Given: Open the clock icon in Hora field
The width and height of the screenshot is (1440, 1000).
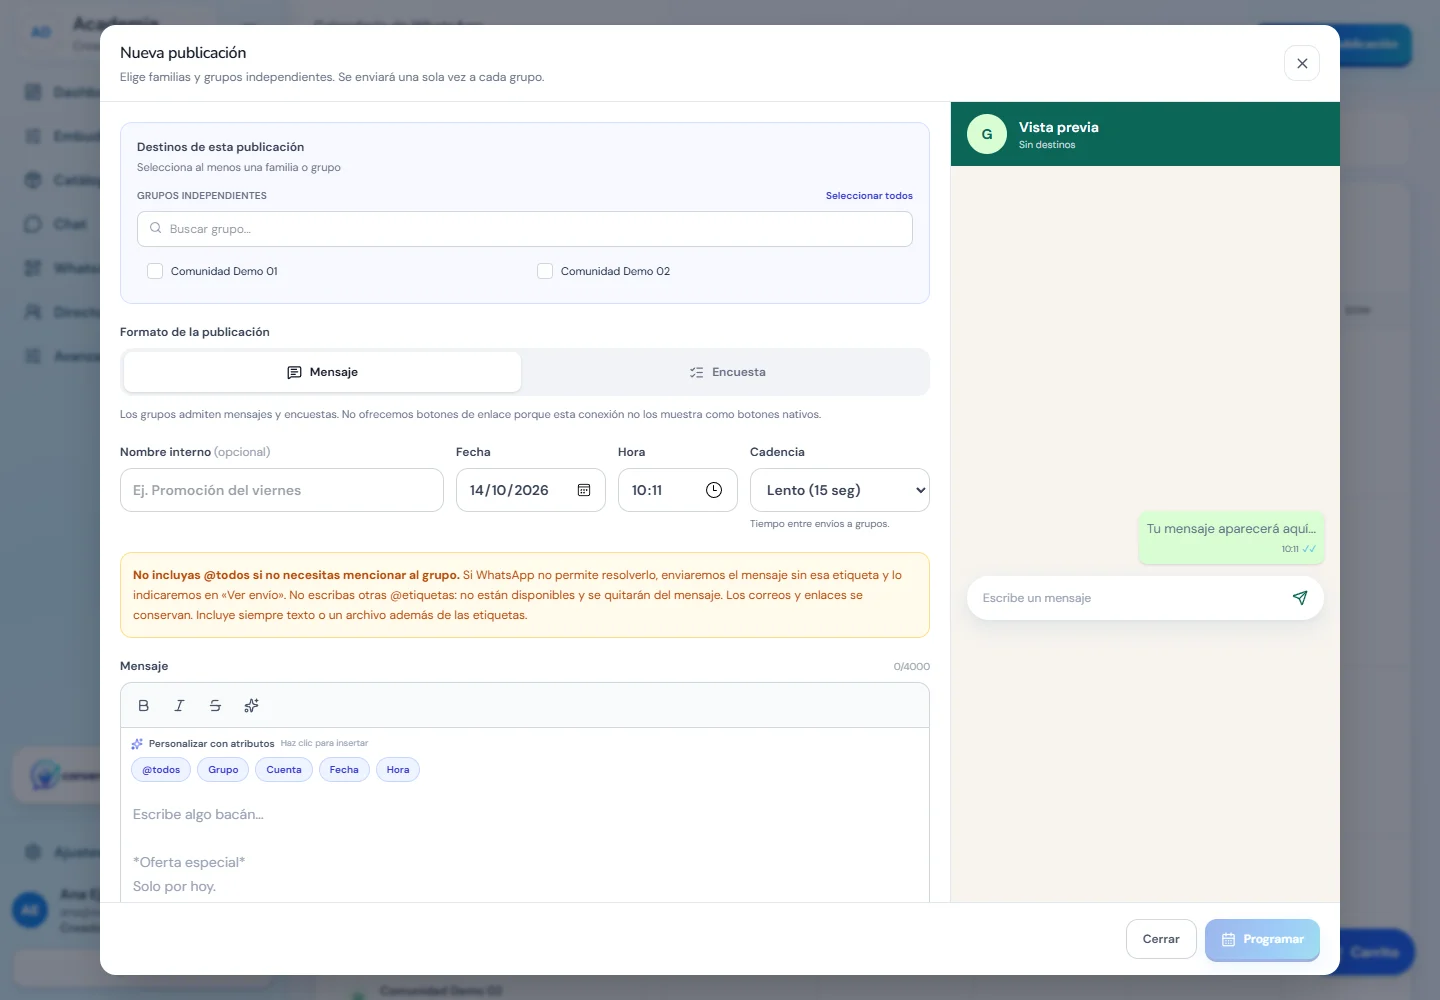Looking at the screenshot, I should click(x=714, y=490).
